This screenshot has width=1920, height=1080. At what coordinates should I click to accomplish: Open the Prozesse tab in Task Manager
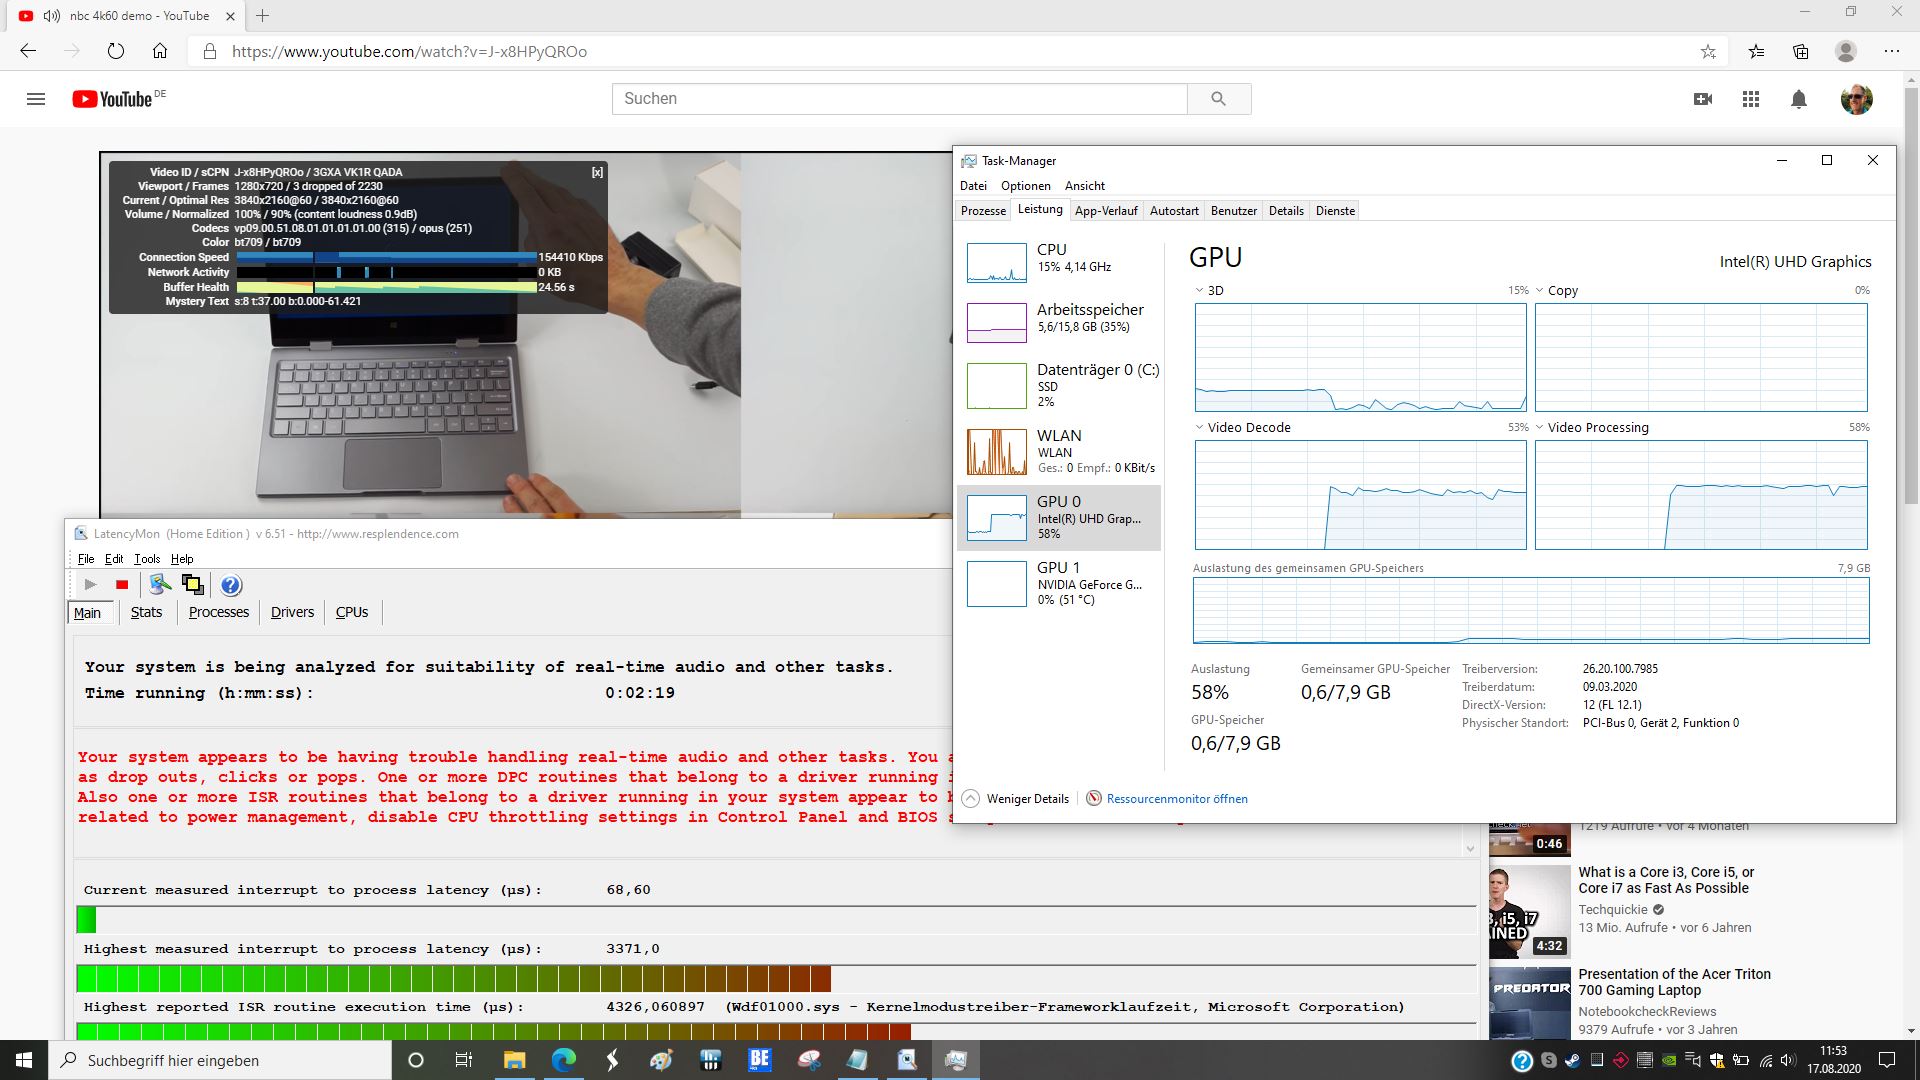coord(983,211)
